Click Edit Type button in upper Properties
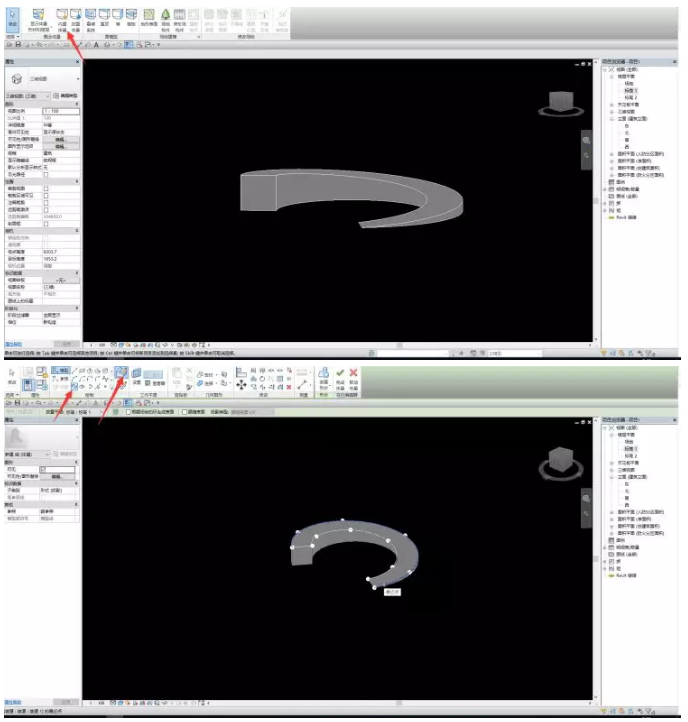The width and height of the screenshot is (688, 722). click(65, 96)
